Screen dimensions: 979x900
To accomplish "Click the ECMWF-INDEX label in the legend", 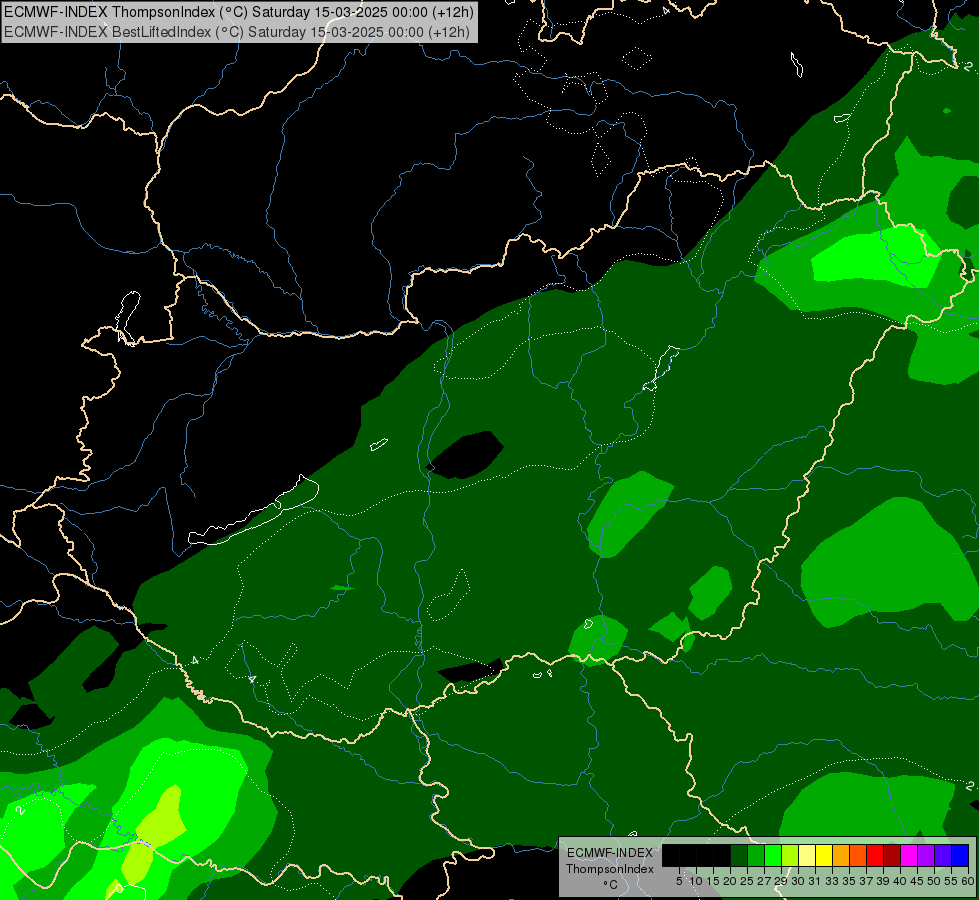I will (610, 853).
